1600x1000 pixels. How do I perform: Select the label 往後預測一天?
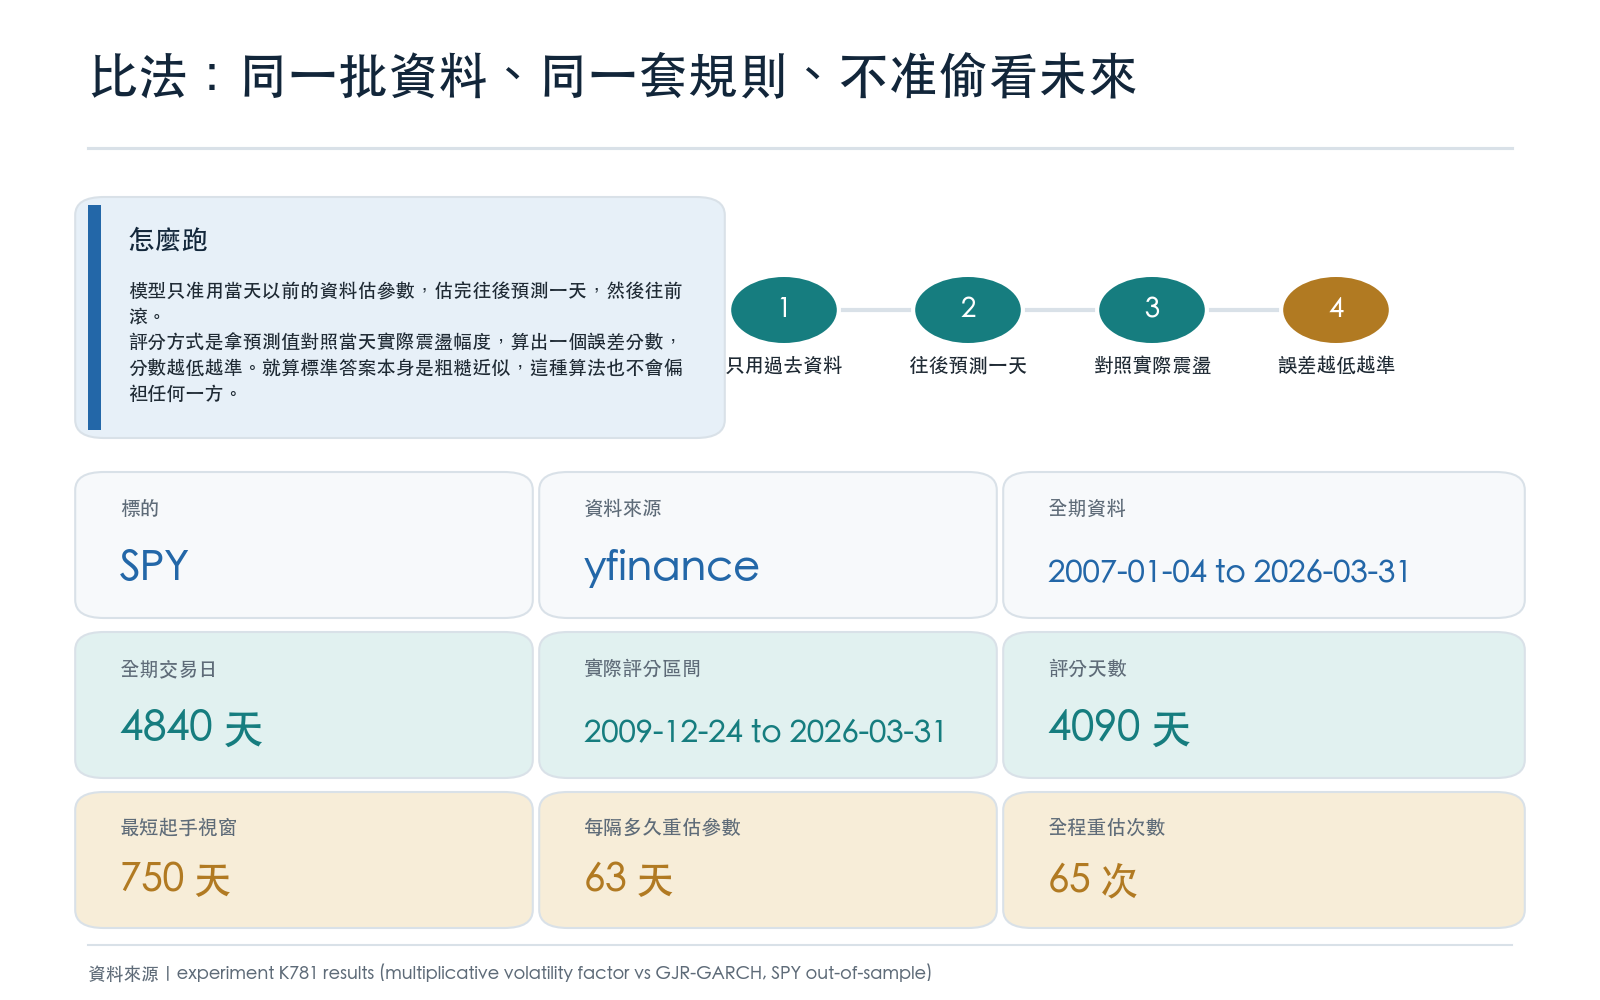pyautogui.click(x=968, y=366)
